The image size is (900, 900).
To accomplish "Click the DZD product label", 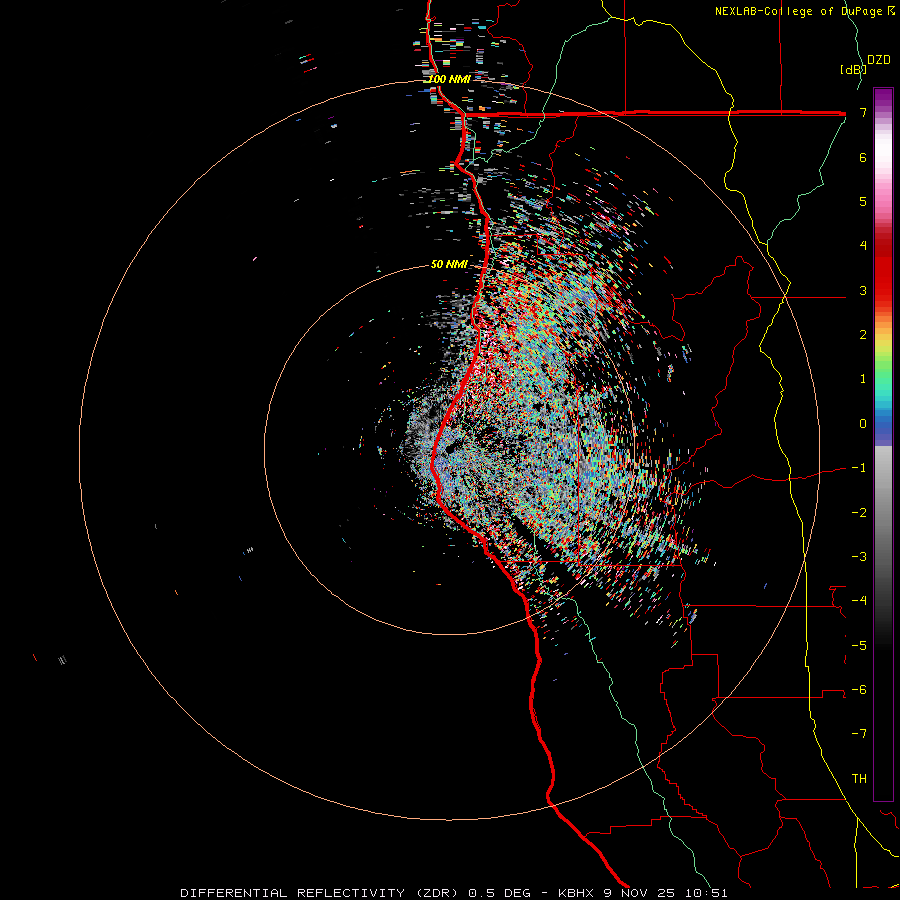I will coord(879,60).
